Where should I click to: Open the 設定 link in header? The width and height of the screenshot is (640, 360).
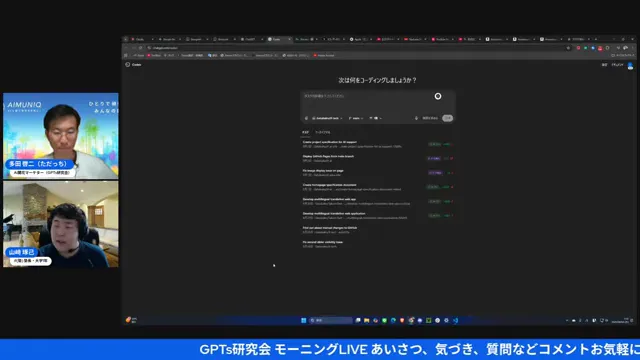tap(604, 65)
